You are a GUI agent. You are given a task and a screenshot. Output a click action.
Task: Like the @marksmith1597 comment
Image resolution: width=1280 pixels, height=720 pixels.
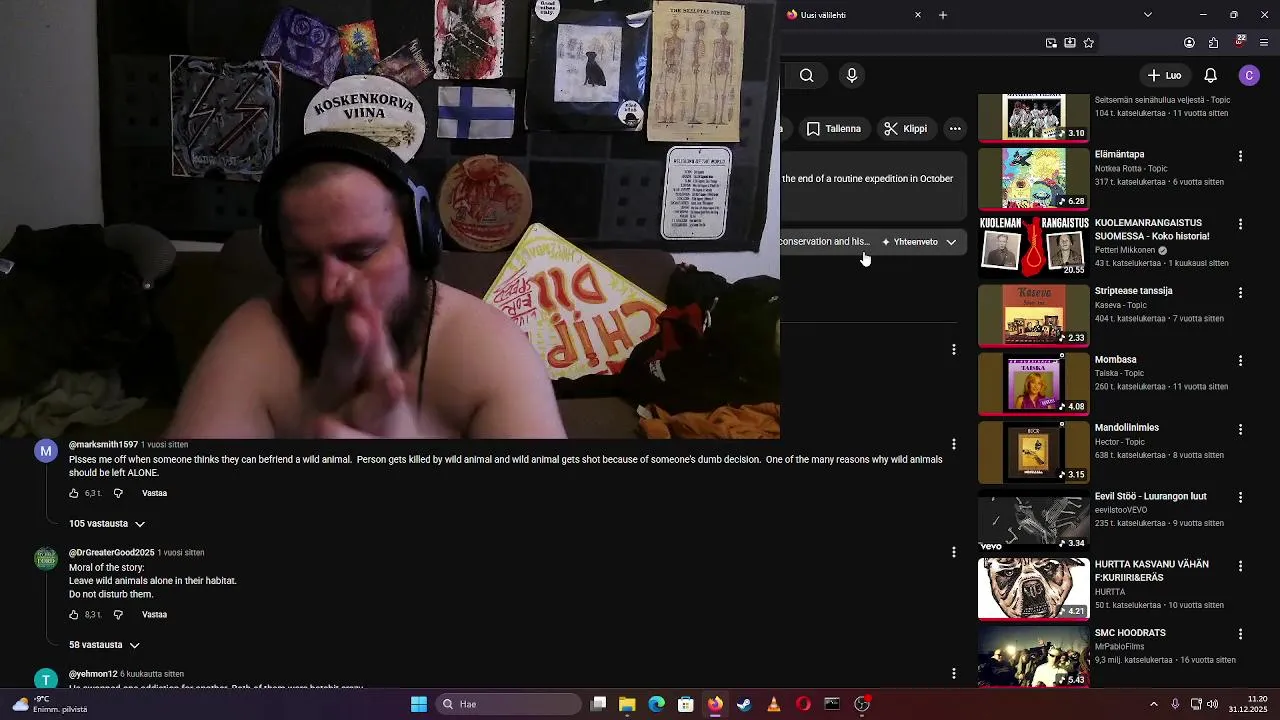coord(74,493)
